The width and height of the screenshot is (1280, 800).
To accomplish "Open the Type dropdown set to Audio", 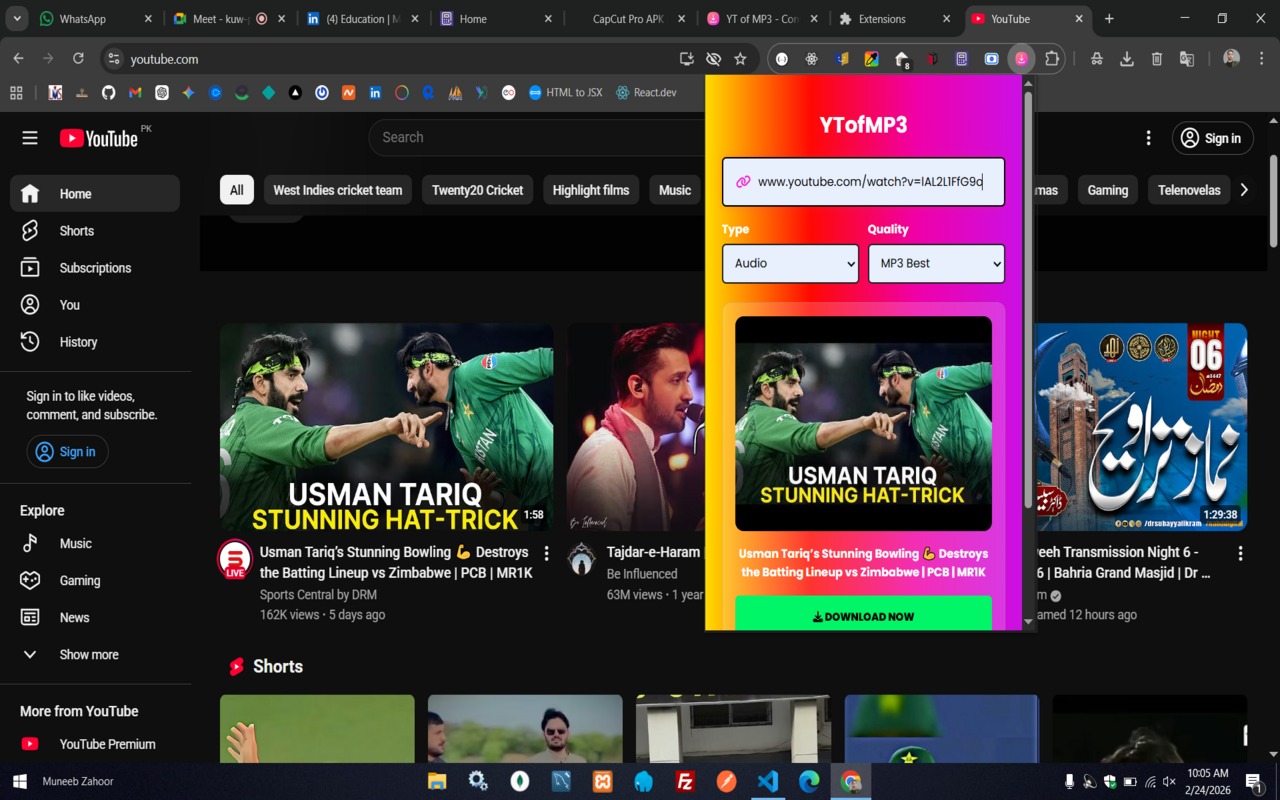I will 790,263.
